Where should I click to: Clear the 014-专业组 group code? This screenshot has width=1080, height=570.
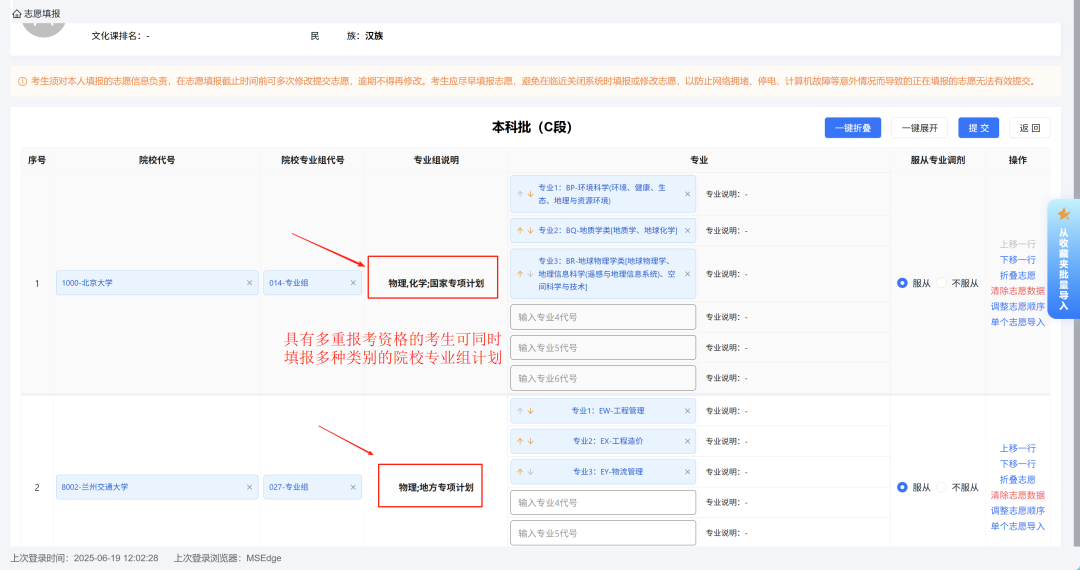pyautogui.click(x=353, y=283)
